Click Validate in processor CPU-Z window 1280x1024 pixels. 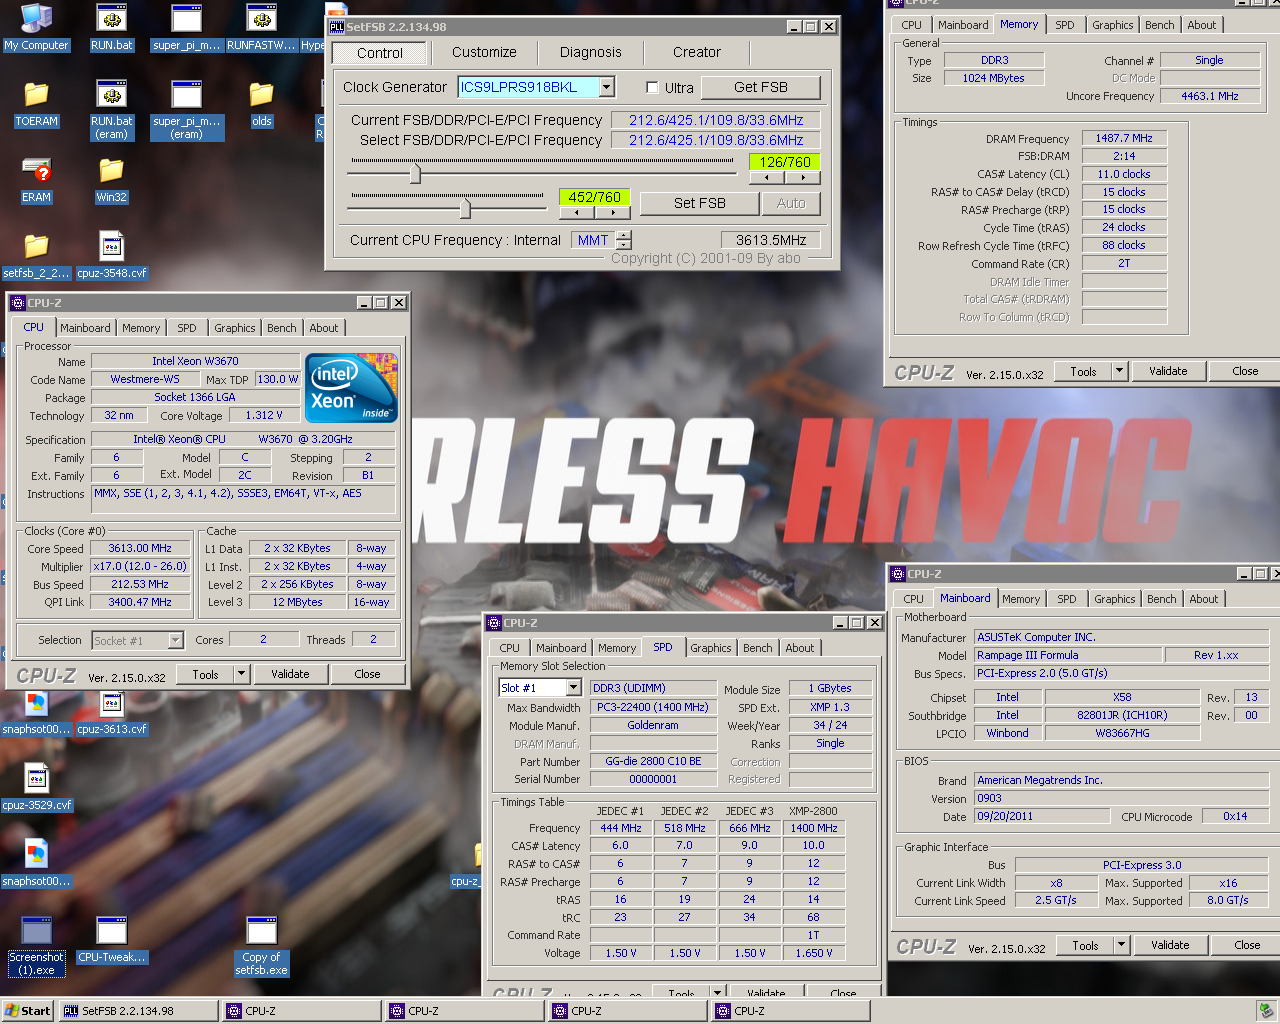(x=290, y=674)
